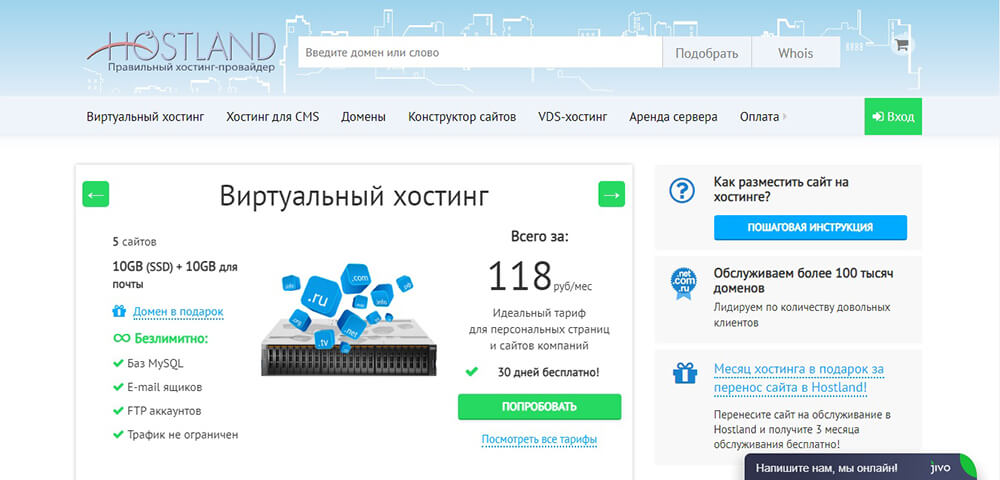
Task: Click the green Вход login button
Action: [893, 117]
